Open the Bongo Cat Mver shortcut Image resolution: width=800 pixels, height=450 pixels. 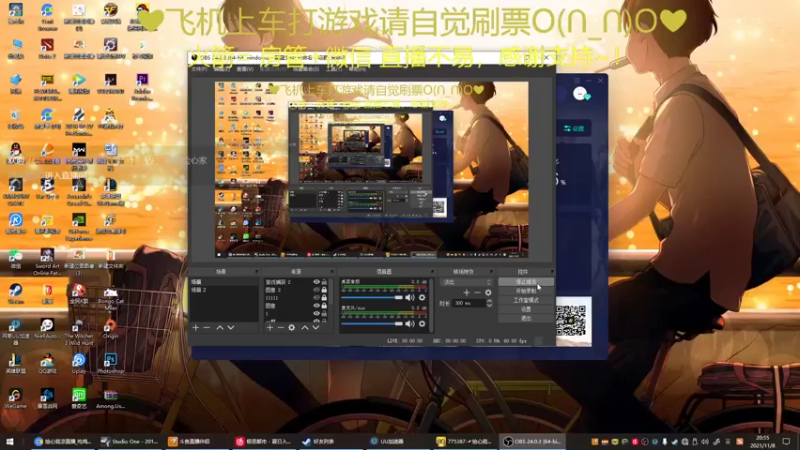pos(110,297)
